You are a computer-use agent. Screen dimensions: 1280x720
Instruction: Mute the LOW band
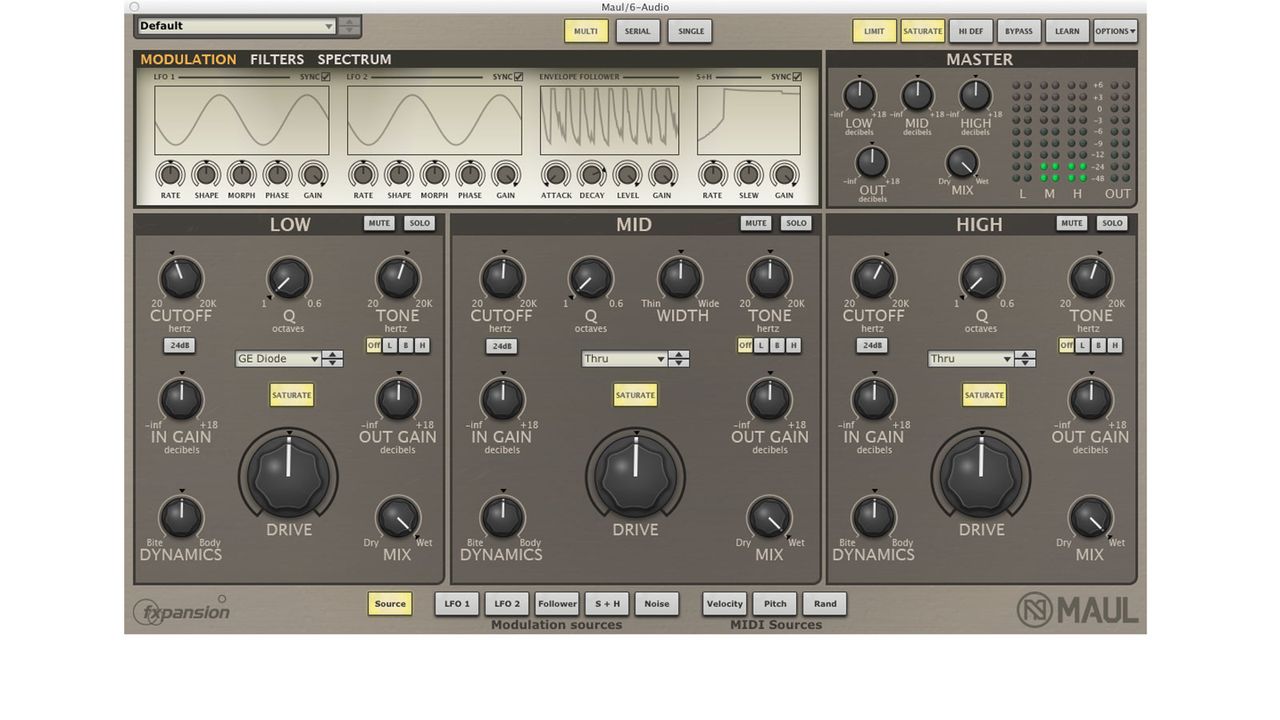[x=379, y=224]
